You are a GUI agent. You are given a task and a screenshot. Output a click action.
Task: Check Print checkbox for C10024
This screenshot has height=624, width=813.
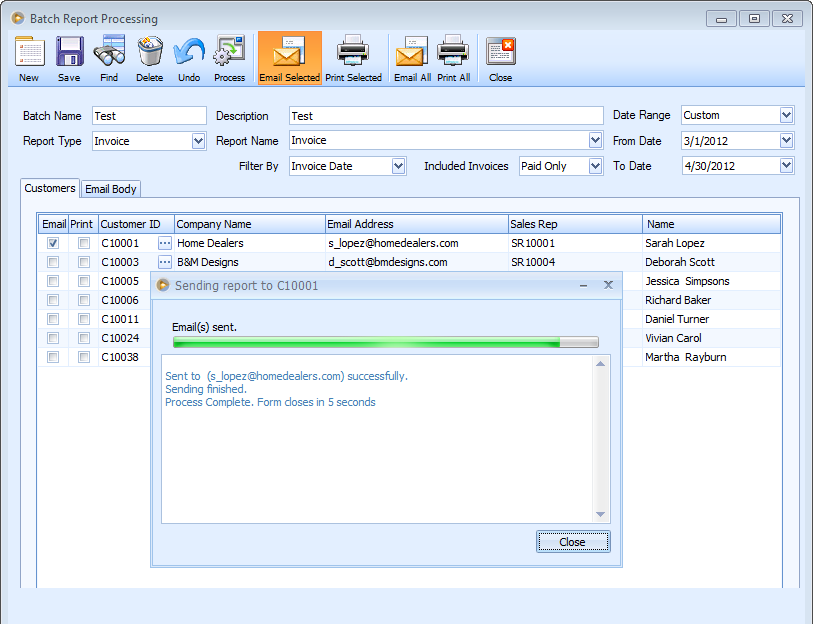point(83,338)
